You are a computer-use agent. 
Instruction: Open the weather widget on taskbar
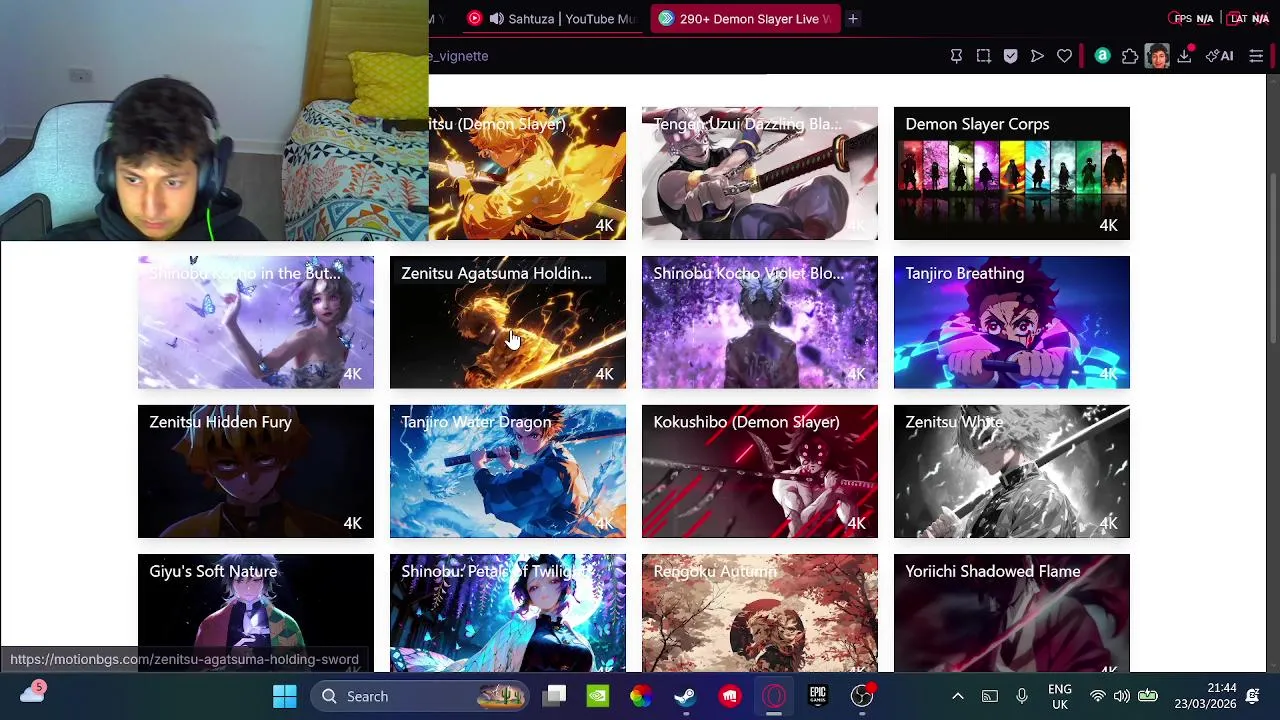pyautogui.click(x=32, y=693)
